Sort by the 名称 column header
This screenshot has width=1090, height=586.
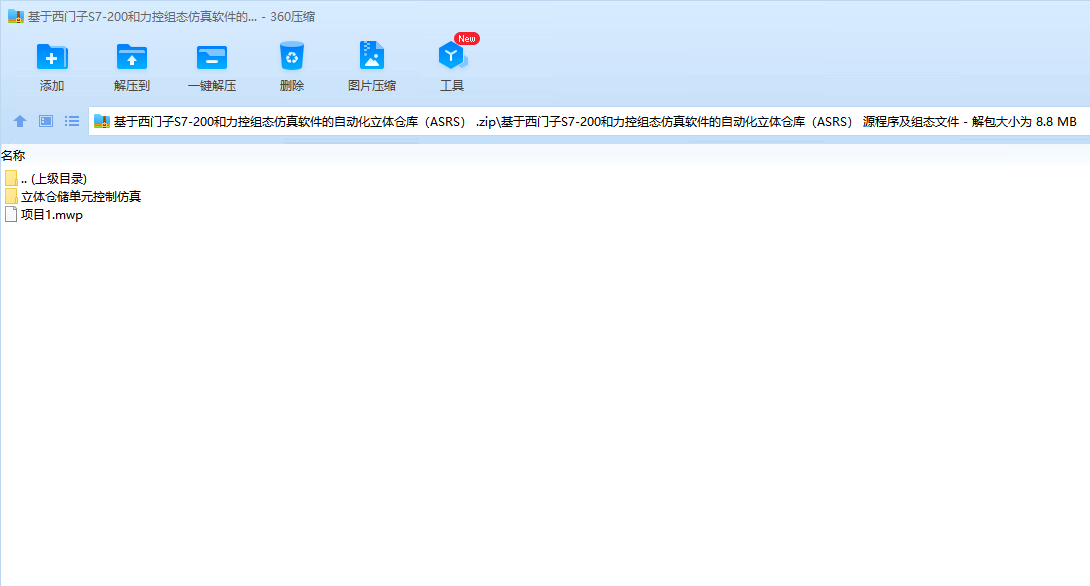tap(13, 156)
